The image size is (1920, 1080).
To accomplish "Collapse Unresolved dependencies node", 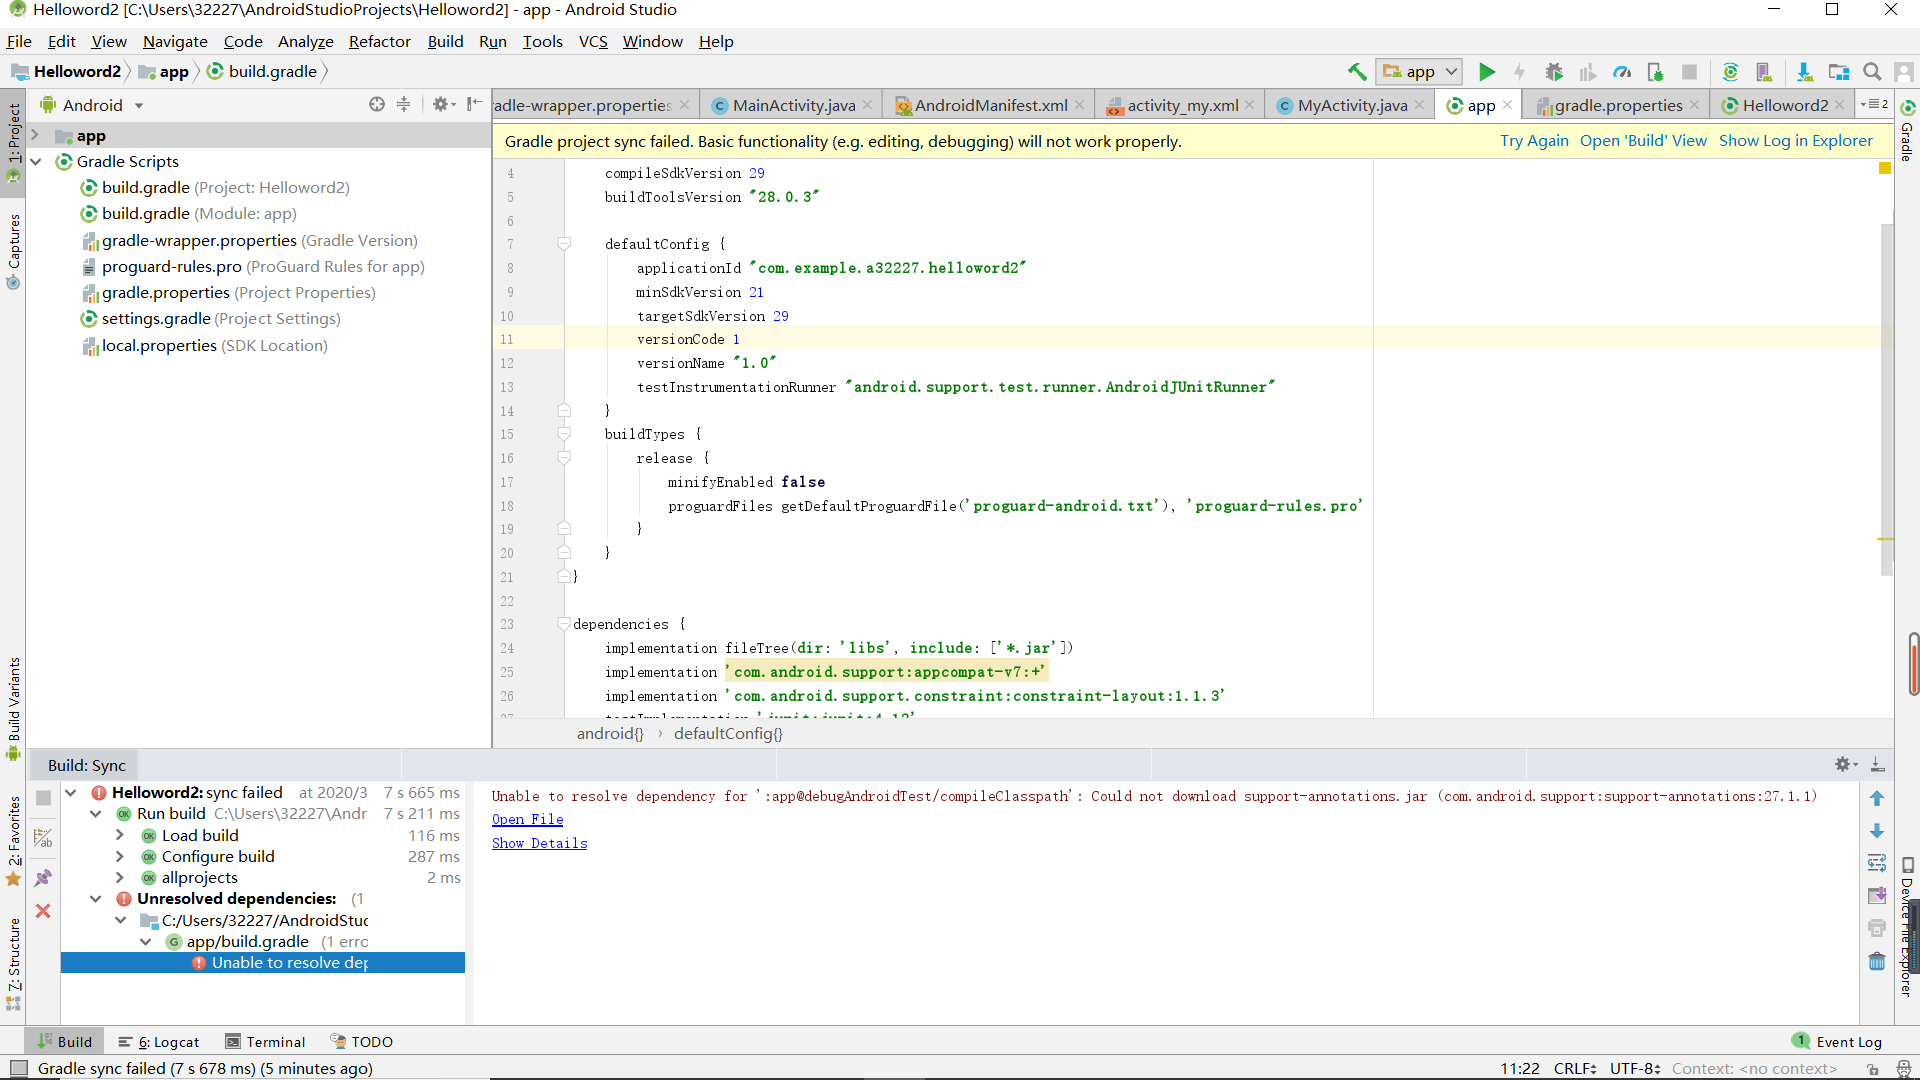I will (x=96, y=899).
